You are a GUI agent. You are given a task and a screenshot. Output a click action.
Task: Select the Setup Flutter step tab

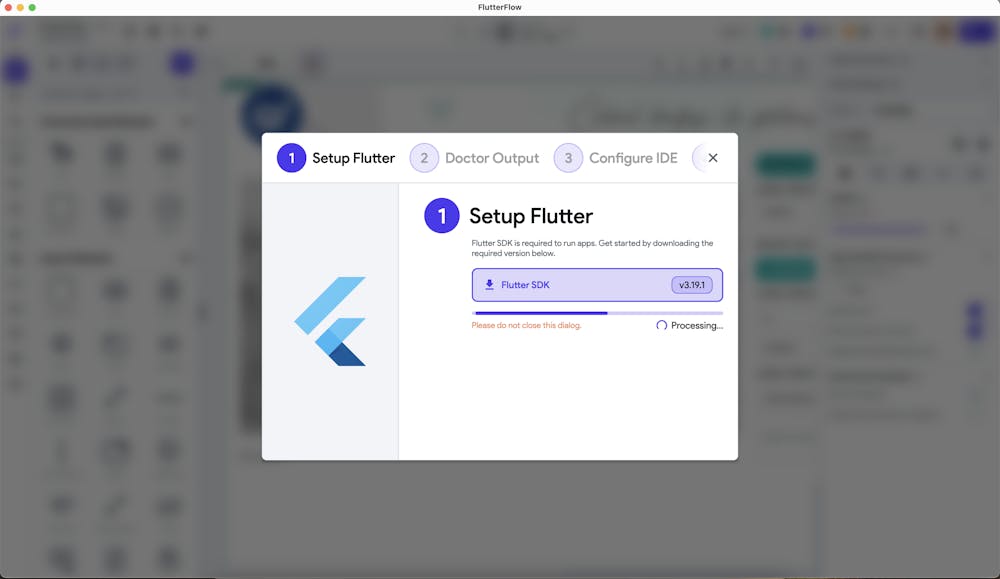coord(336,158)
